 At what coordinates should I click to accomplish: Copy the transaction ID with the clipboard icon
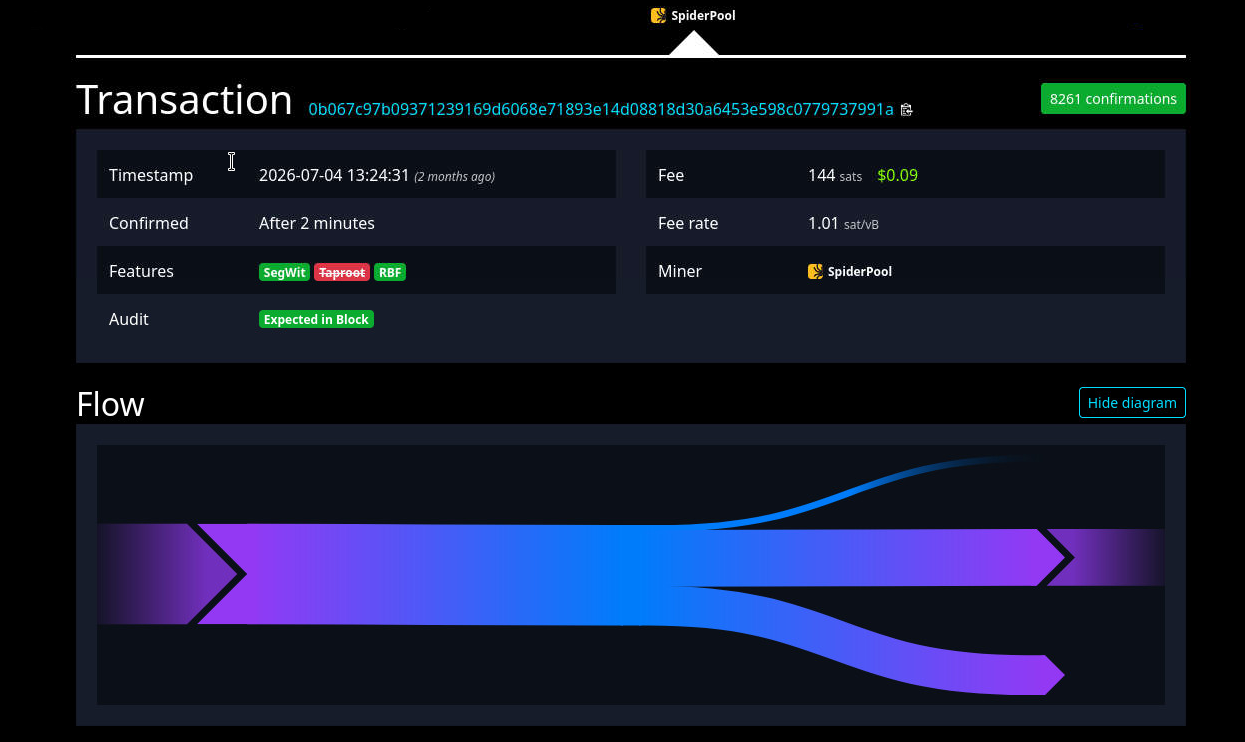tap(906, 110)
